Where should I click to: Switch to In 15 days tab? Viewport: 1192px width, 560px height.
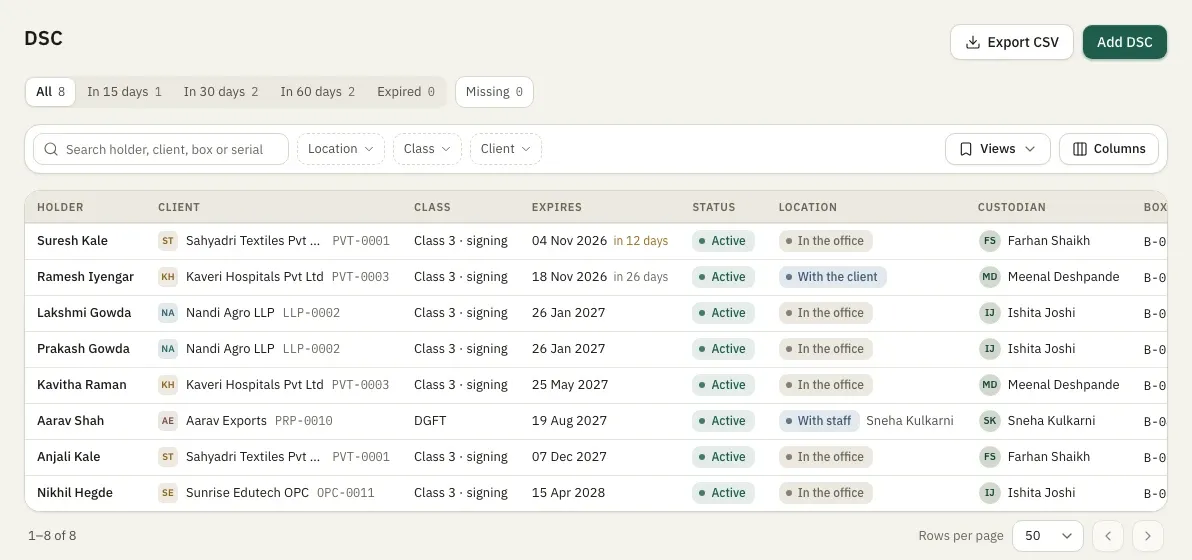pos(124,92)
